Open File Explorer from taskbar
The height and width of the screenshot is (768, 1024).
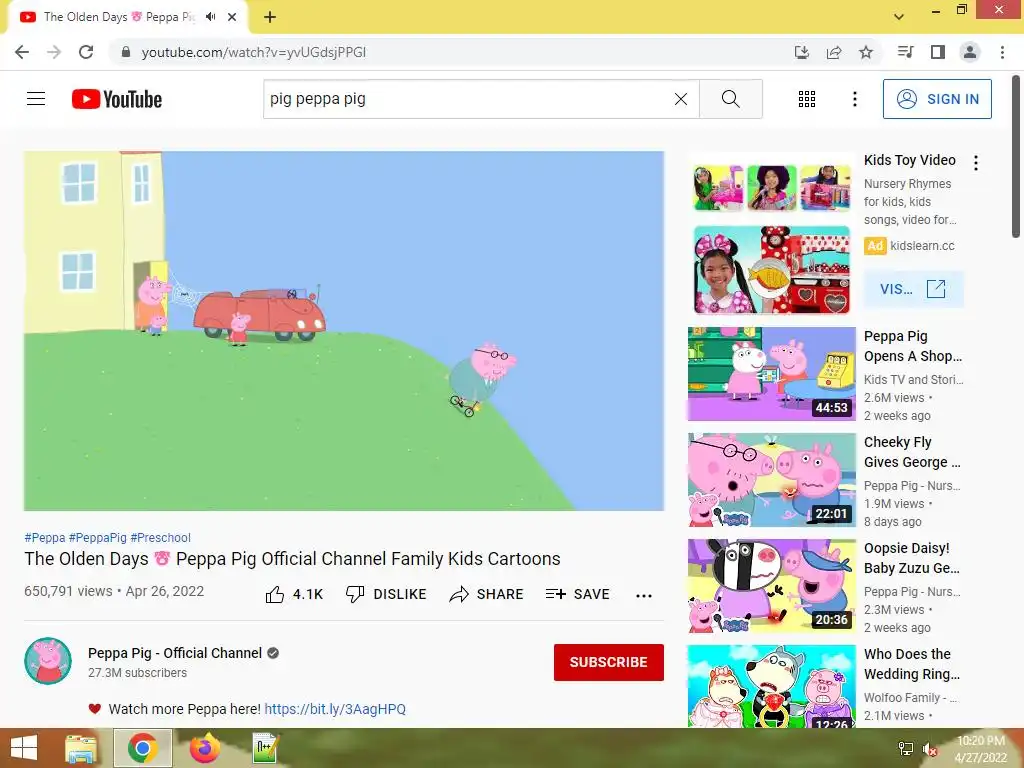click(82, 748)
